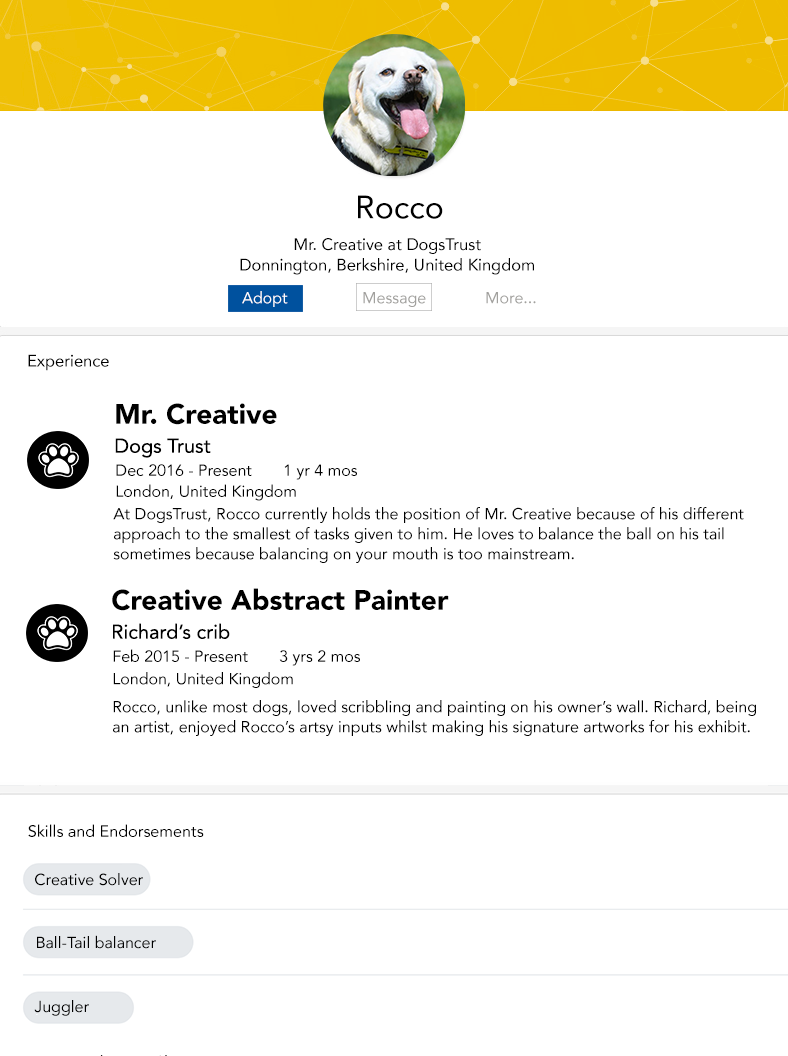Select the Creative Solver skill tag

87,880
